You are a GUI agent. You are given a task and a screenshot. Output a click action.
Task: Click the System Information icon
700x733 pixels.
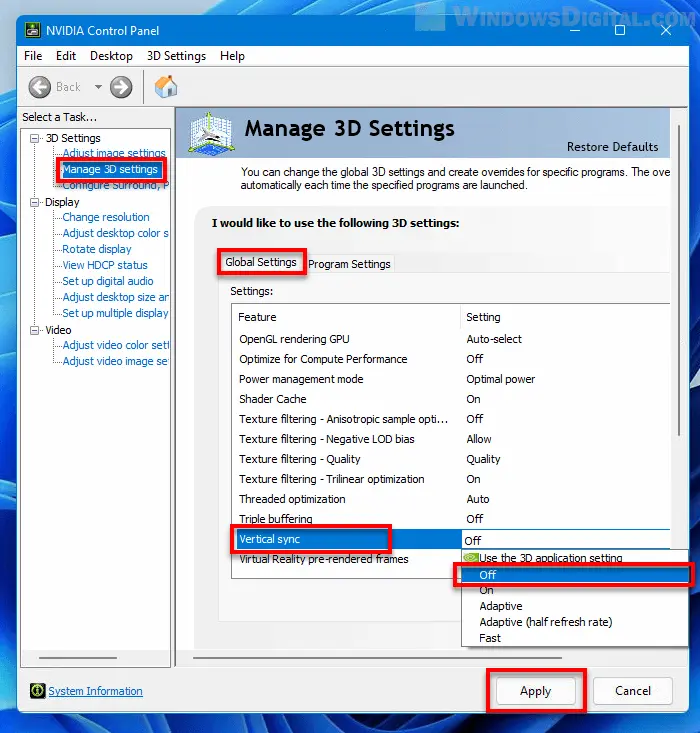coord(38,691)
